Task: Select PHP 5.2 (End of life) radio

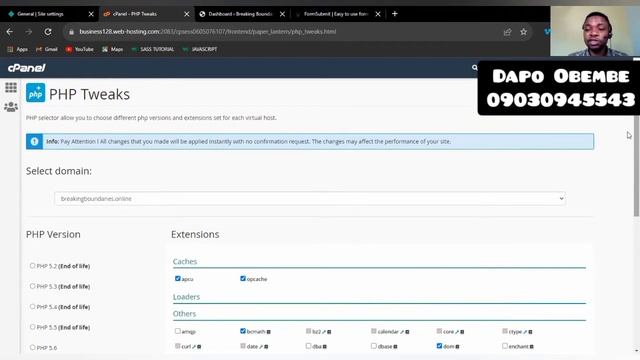Action: pos(32,266)
